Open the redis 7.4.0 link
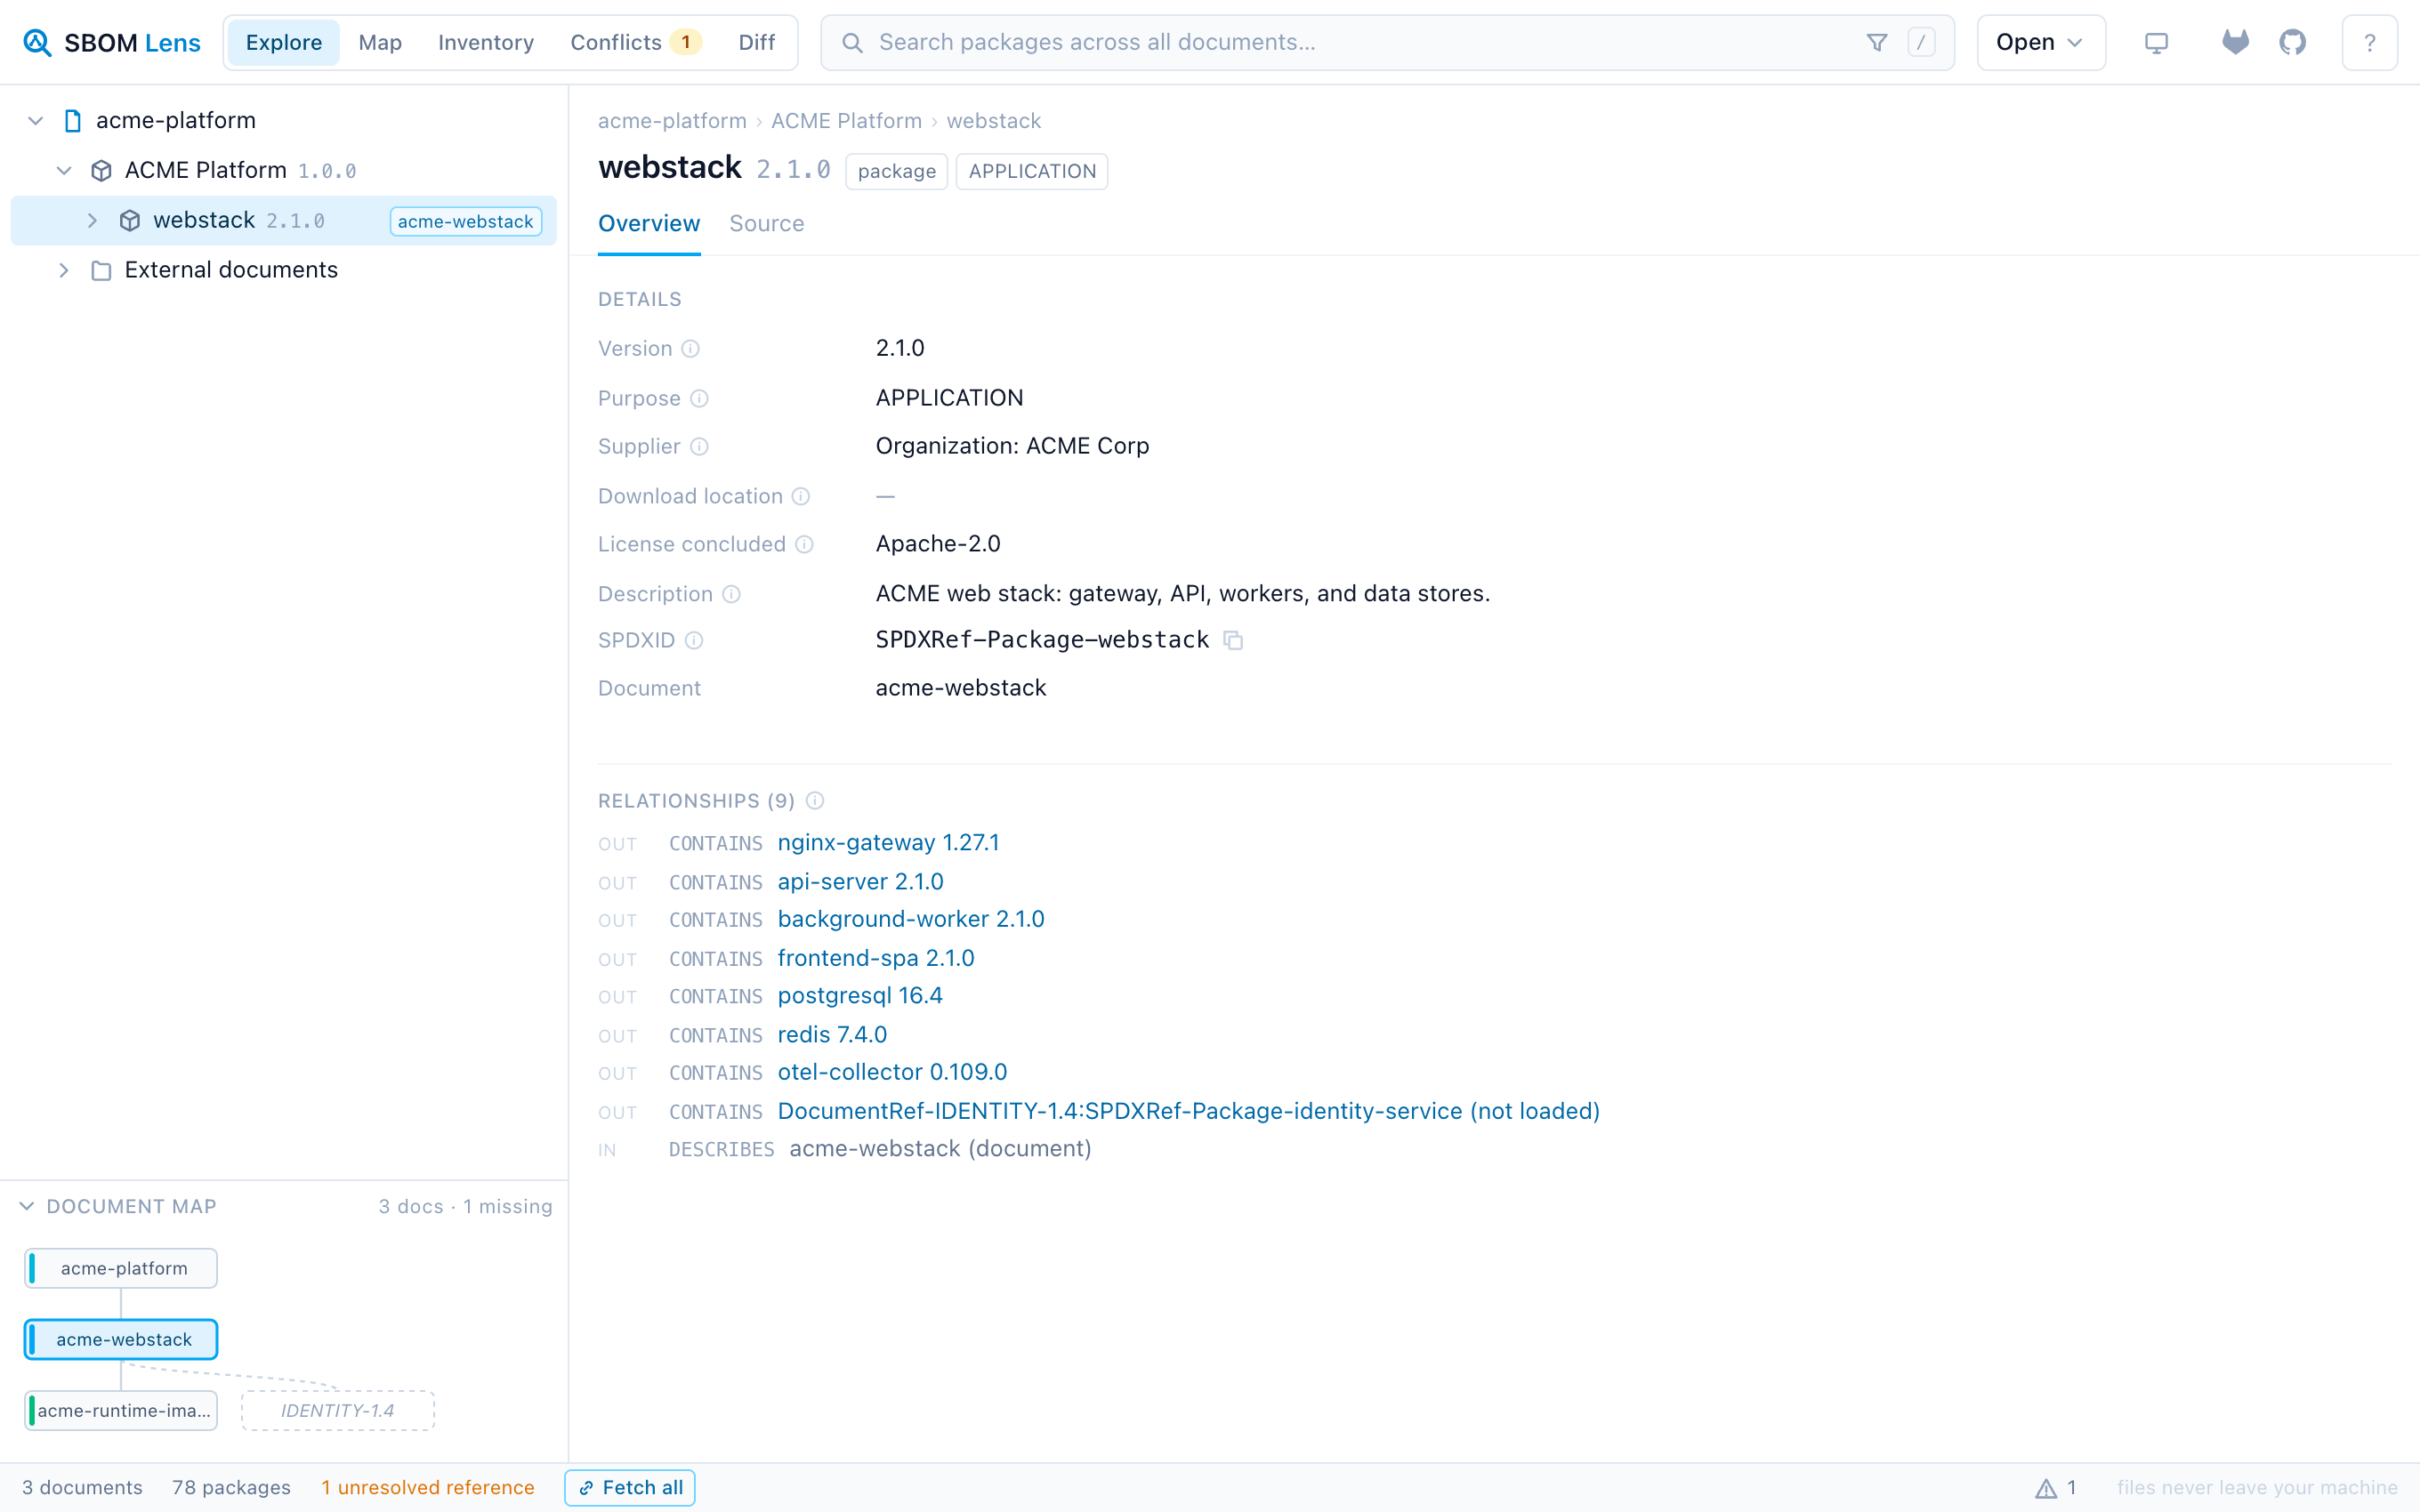The image size is (2420, 1512). coord(833,1035)
